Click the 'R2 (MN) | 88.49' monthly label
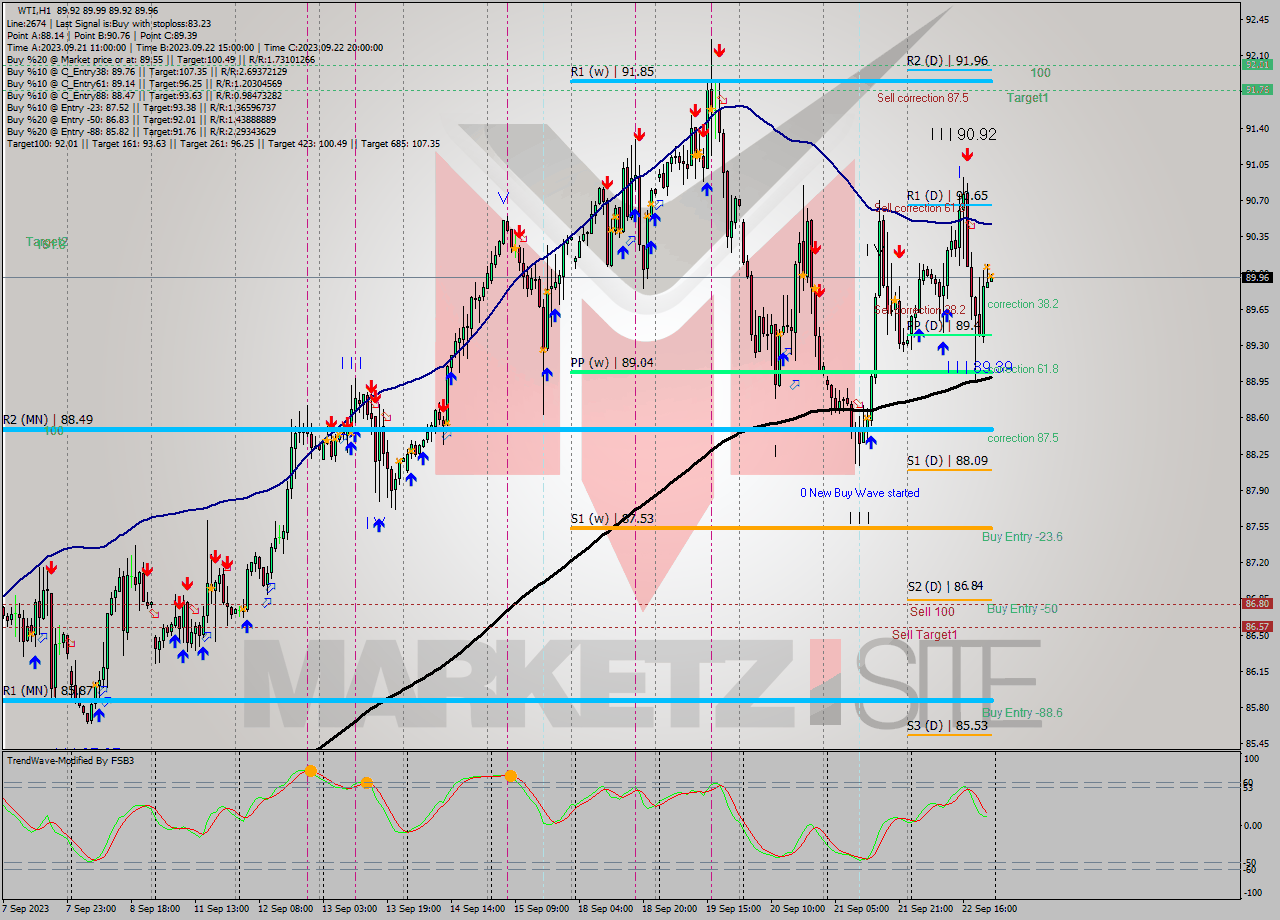 pos(48,420)
